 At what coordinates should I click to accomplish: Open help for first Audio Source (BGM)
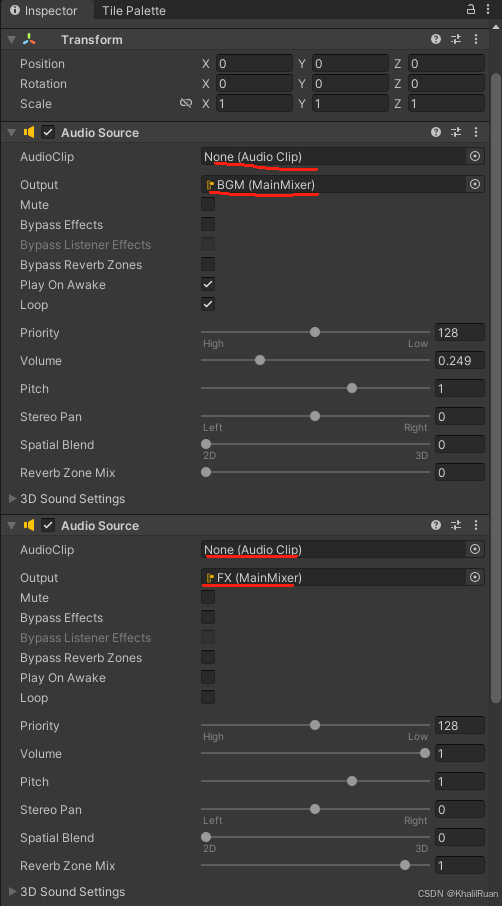[x=436, y=132]
